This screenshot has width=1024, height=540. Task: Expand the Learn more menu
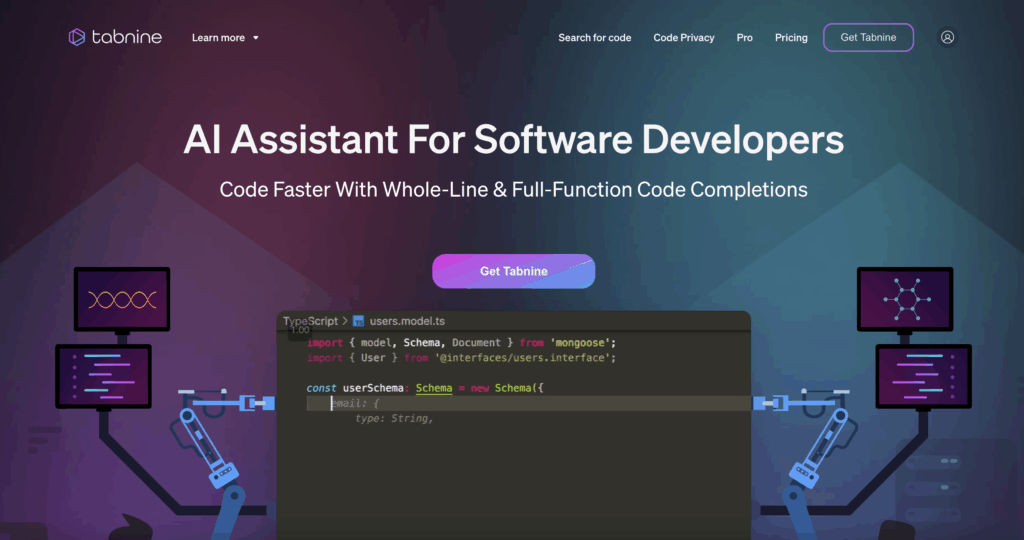tap(218, 38)
